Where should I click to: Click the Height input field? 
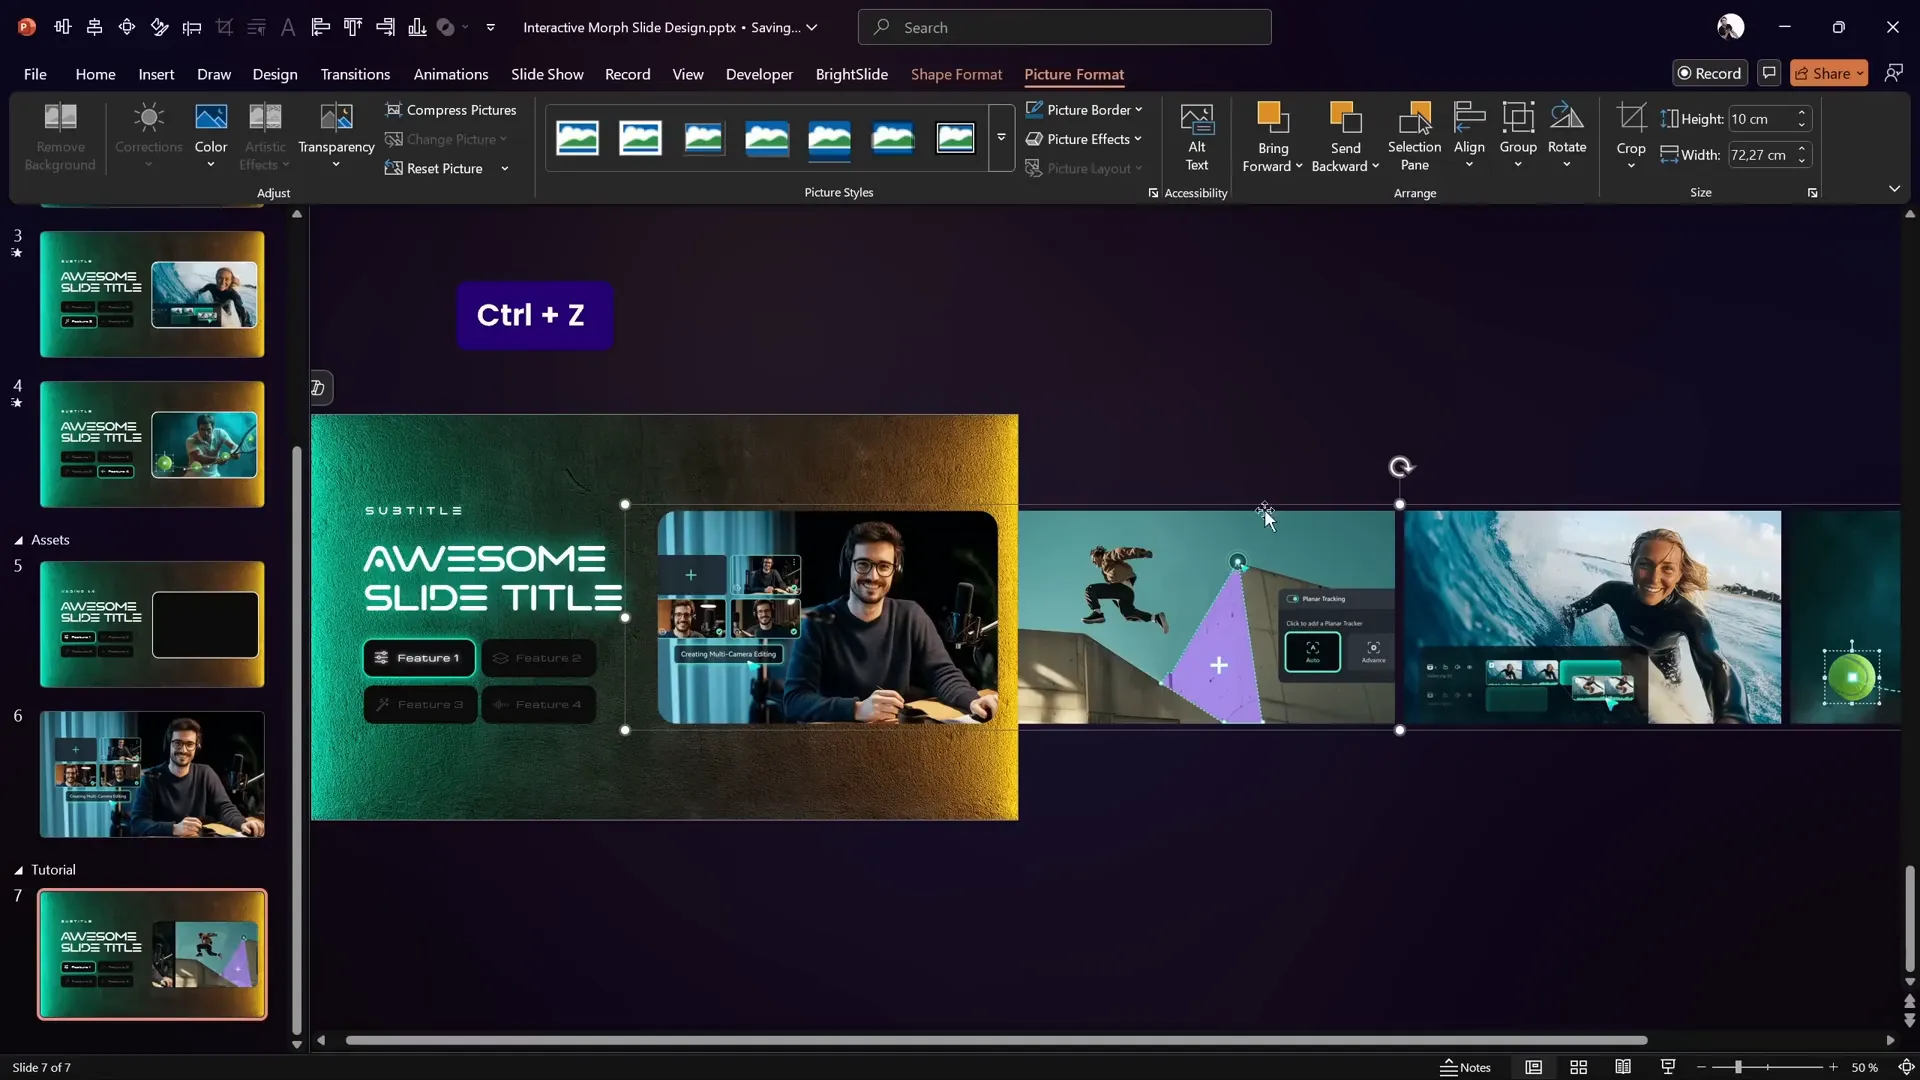point(1761,119)
